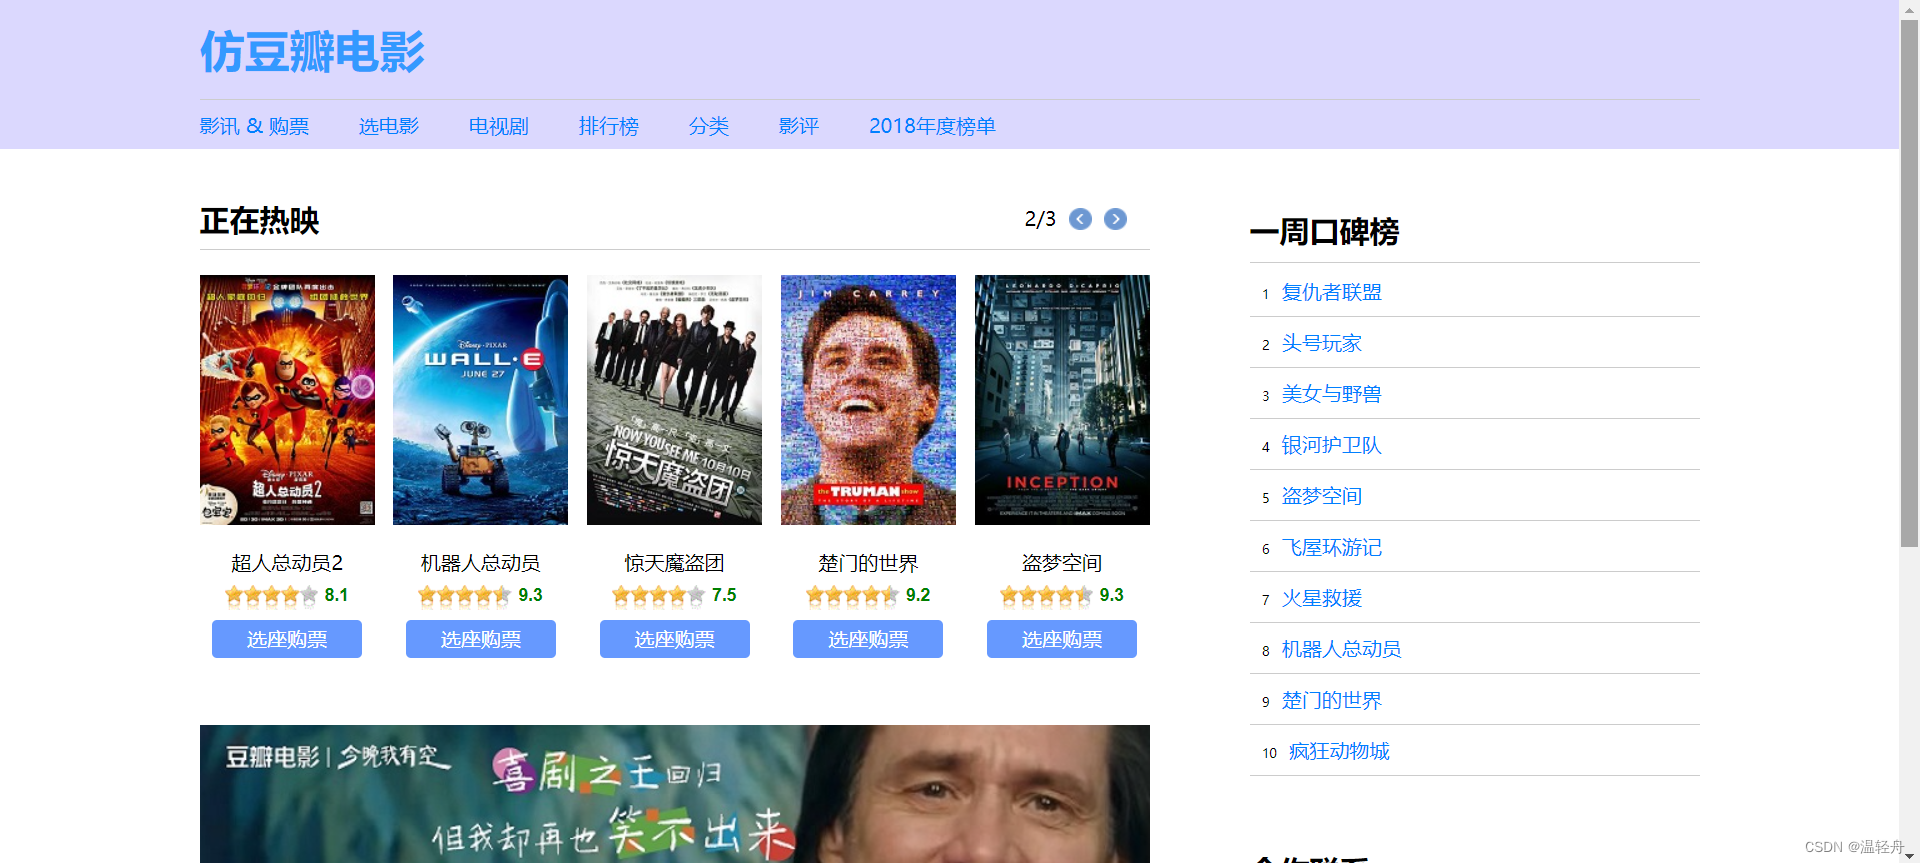The image size is (1920, 863).
Task: Click the 一周口碑榜 heading
Action: pos(1324,232)
